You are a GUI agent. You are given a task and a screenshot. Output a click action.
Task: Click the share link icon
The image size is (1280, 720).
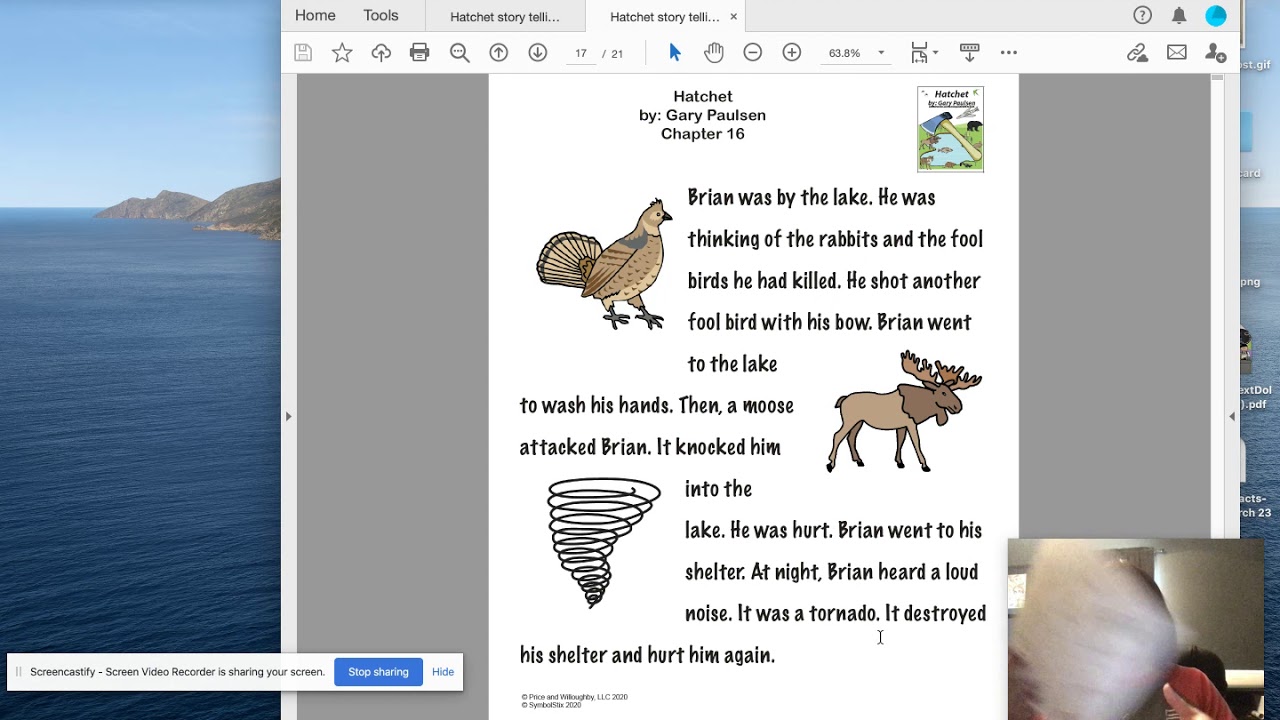[x=1137, y=53]
